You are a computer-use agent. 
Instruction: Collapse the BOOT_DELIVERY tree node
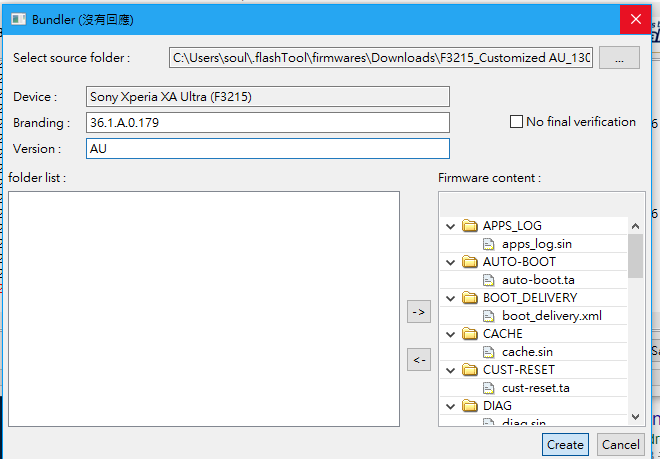tap(450, 298)
